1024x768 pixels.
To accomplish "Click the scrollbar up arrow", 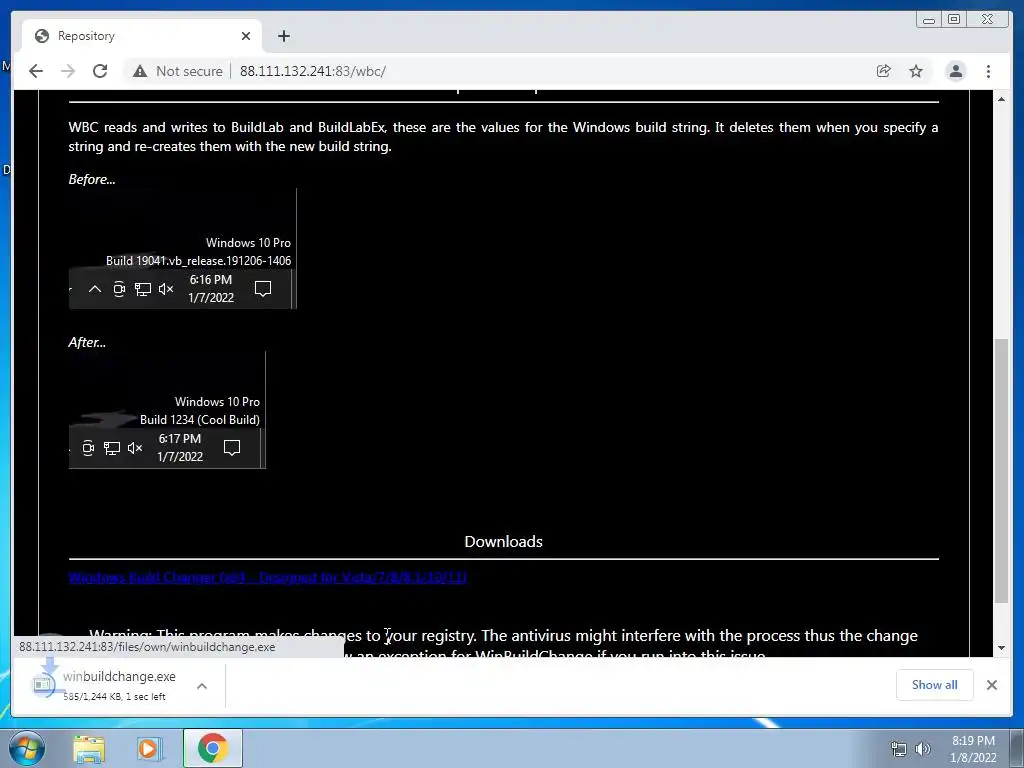I will pyautogui.click(x=1001, y=99).
